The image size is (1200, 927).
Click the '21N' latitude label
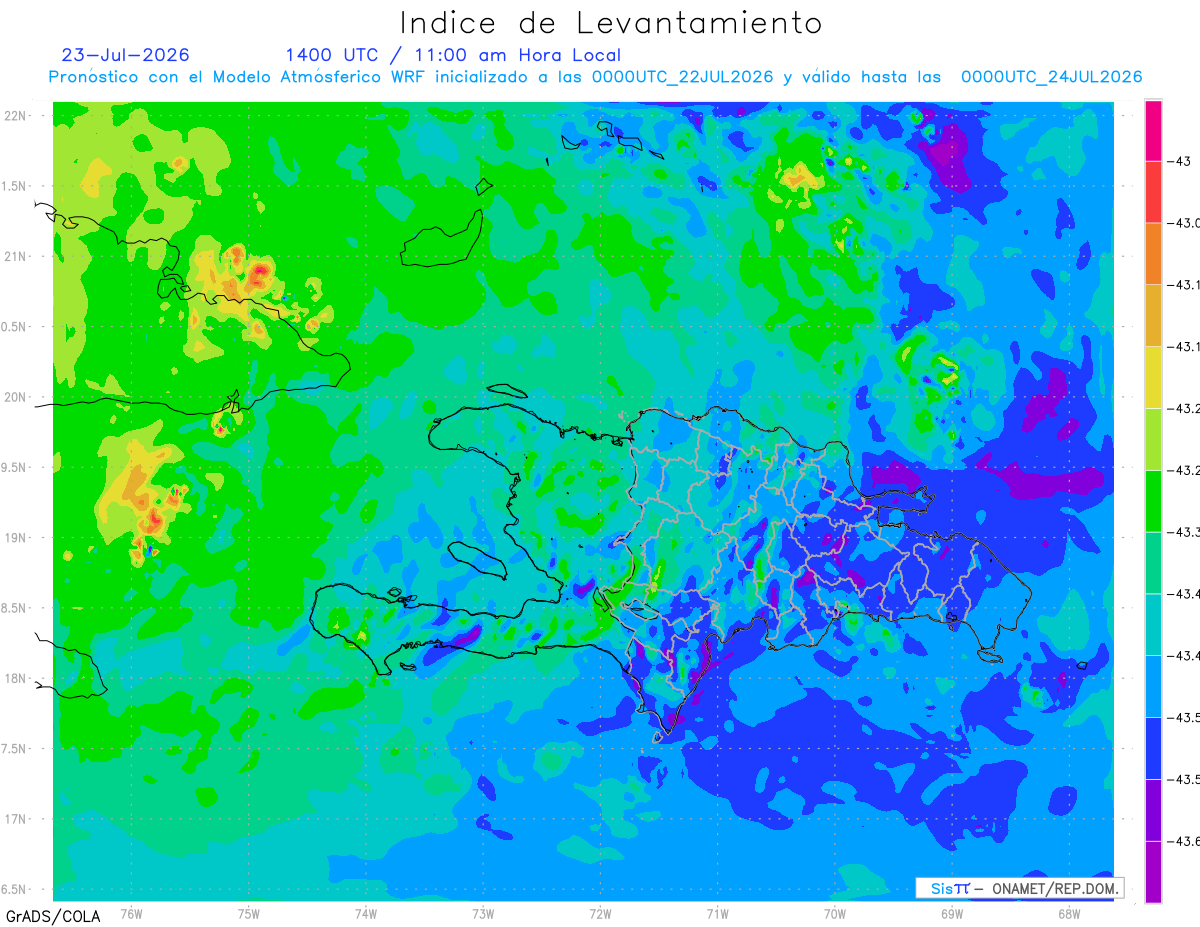tap(16, 257)
